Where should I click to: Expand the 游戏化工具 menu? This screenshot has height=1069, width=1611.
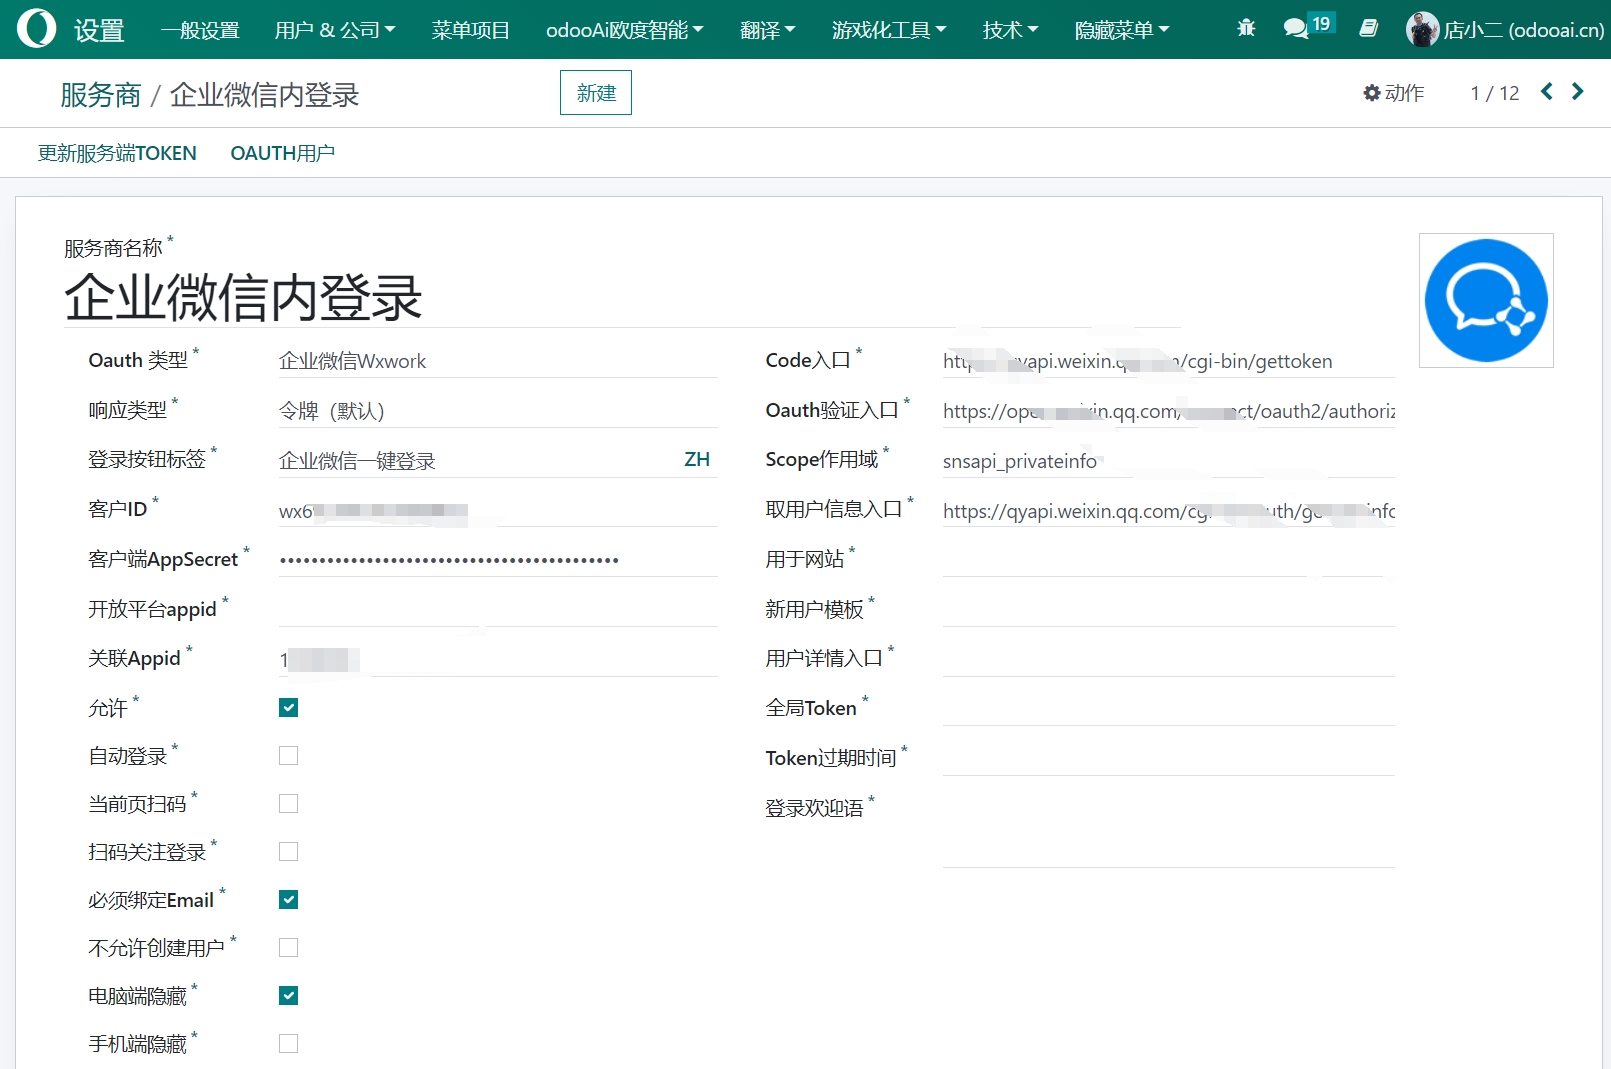click(x=889, y=30)
